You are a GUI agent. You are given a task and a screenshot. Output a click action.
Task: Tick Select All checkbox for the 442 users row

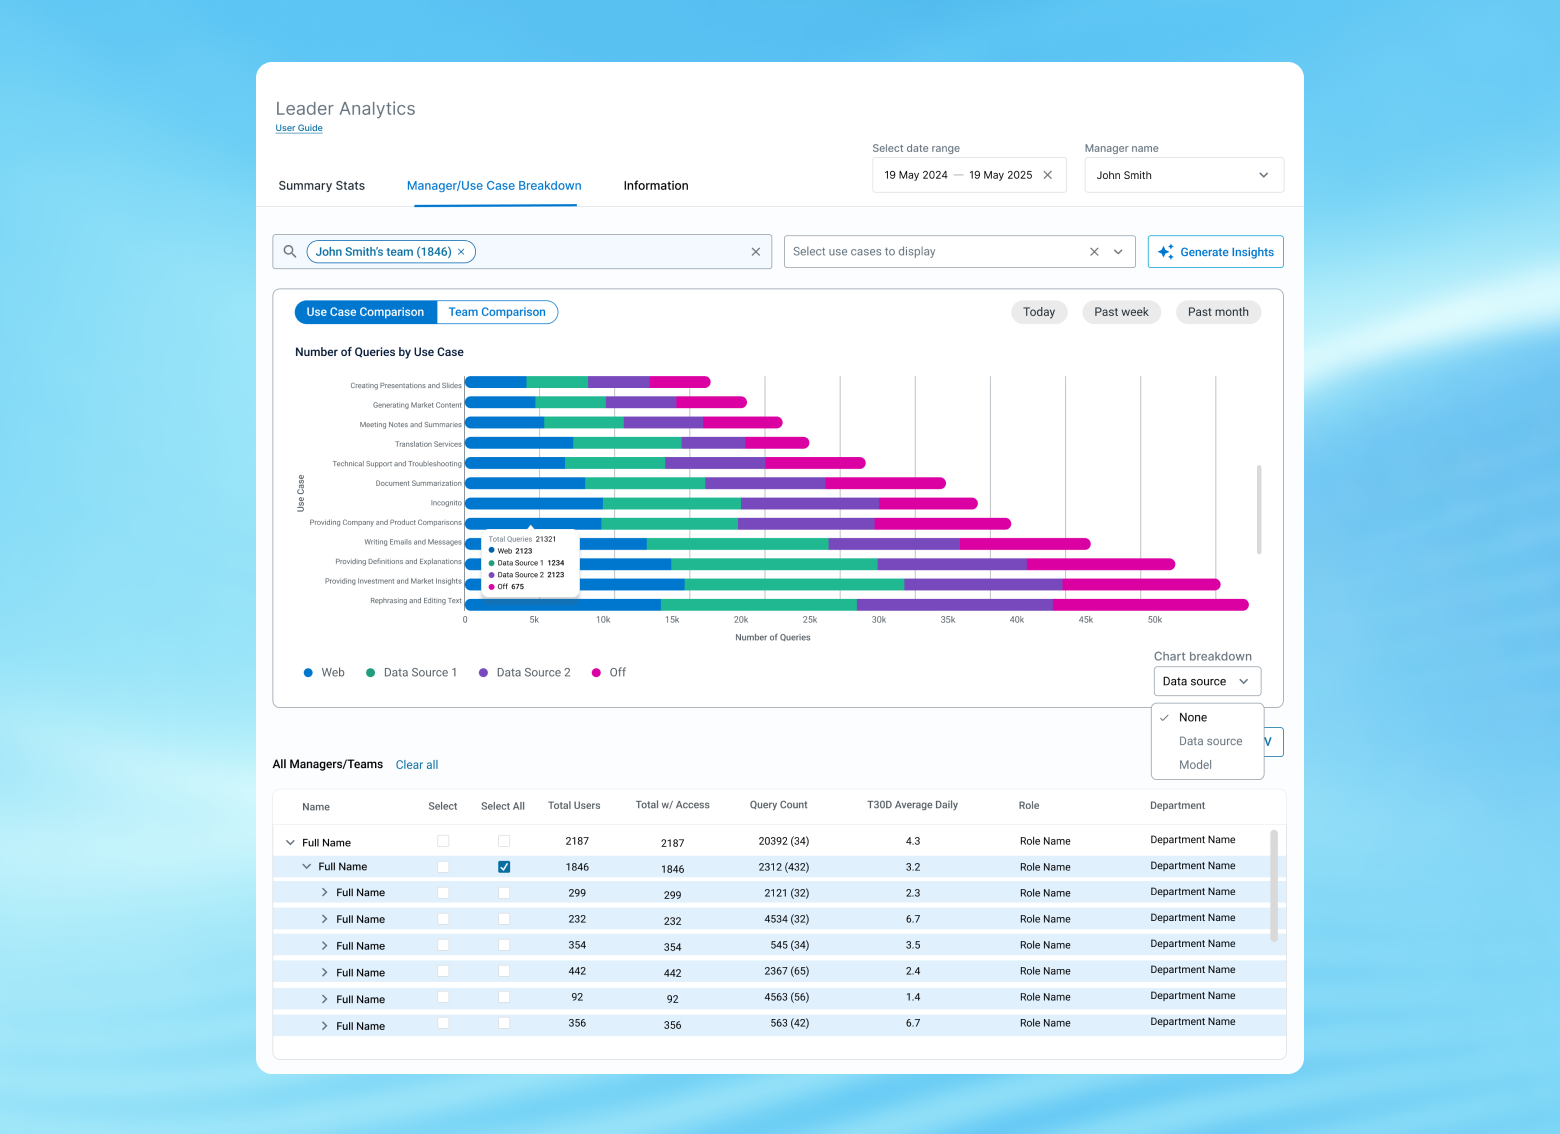point(504,971)
